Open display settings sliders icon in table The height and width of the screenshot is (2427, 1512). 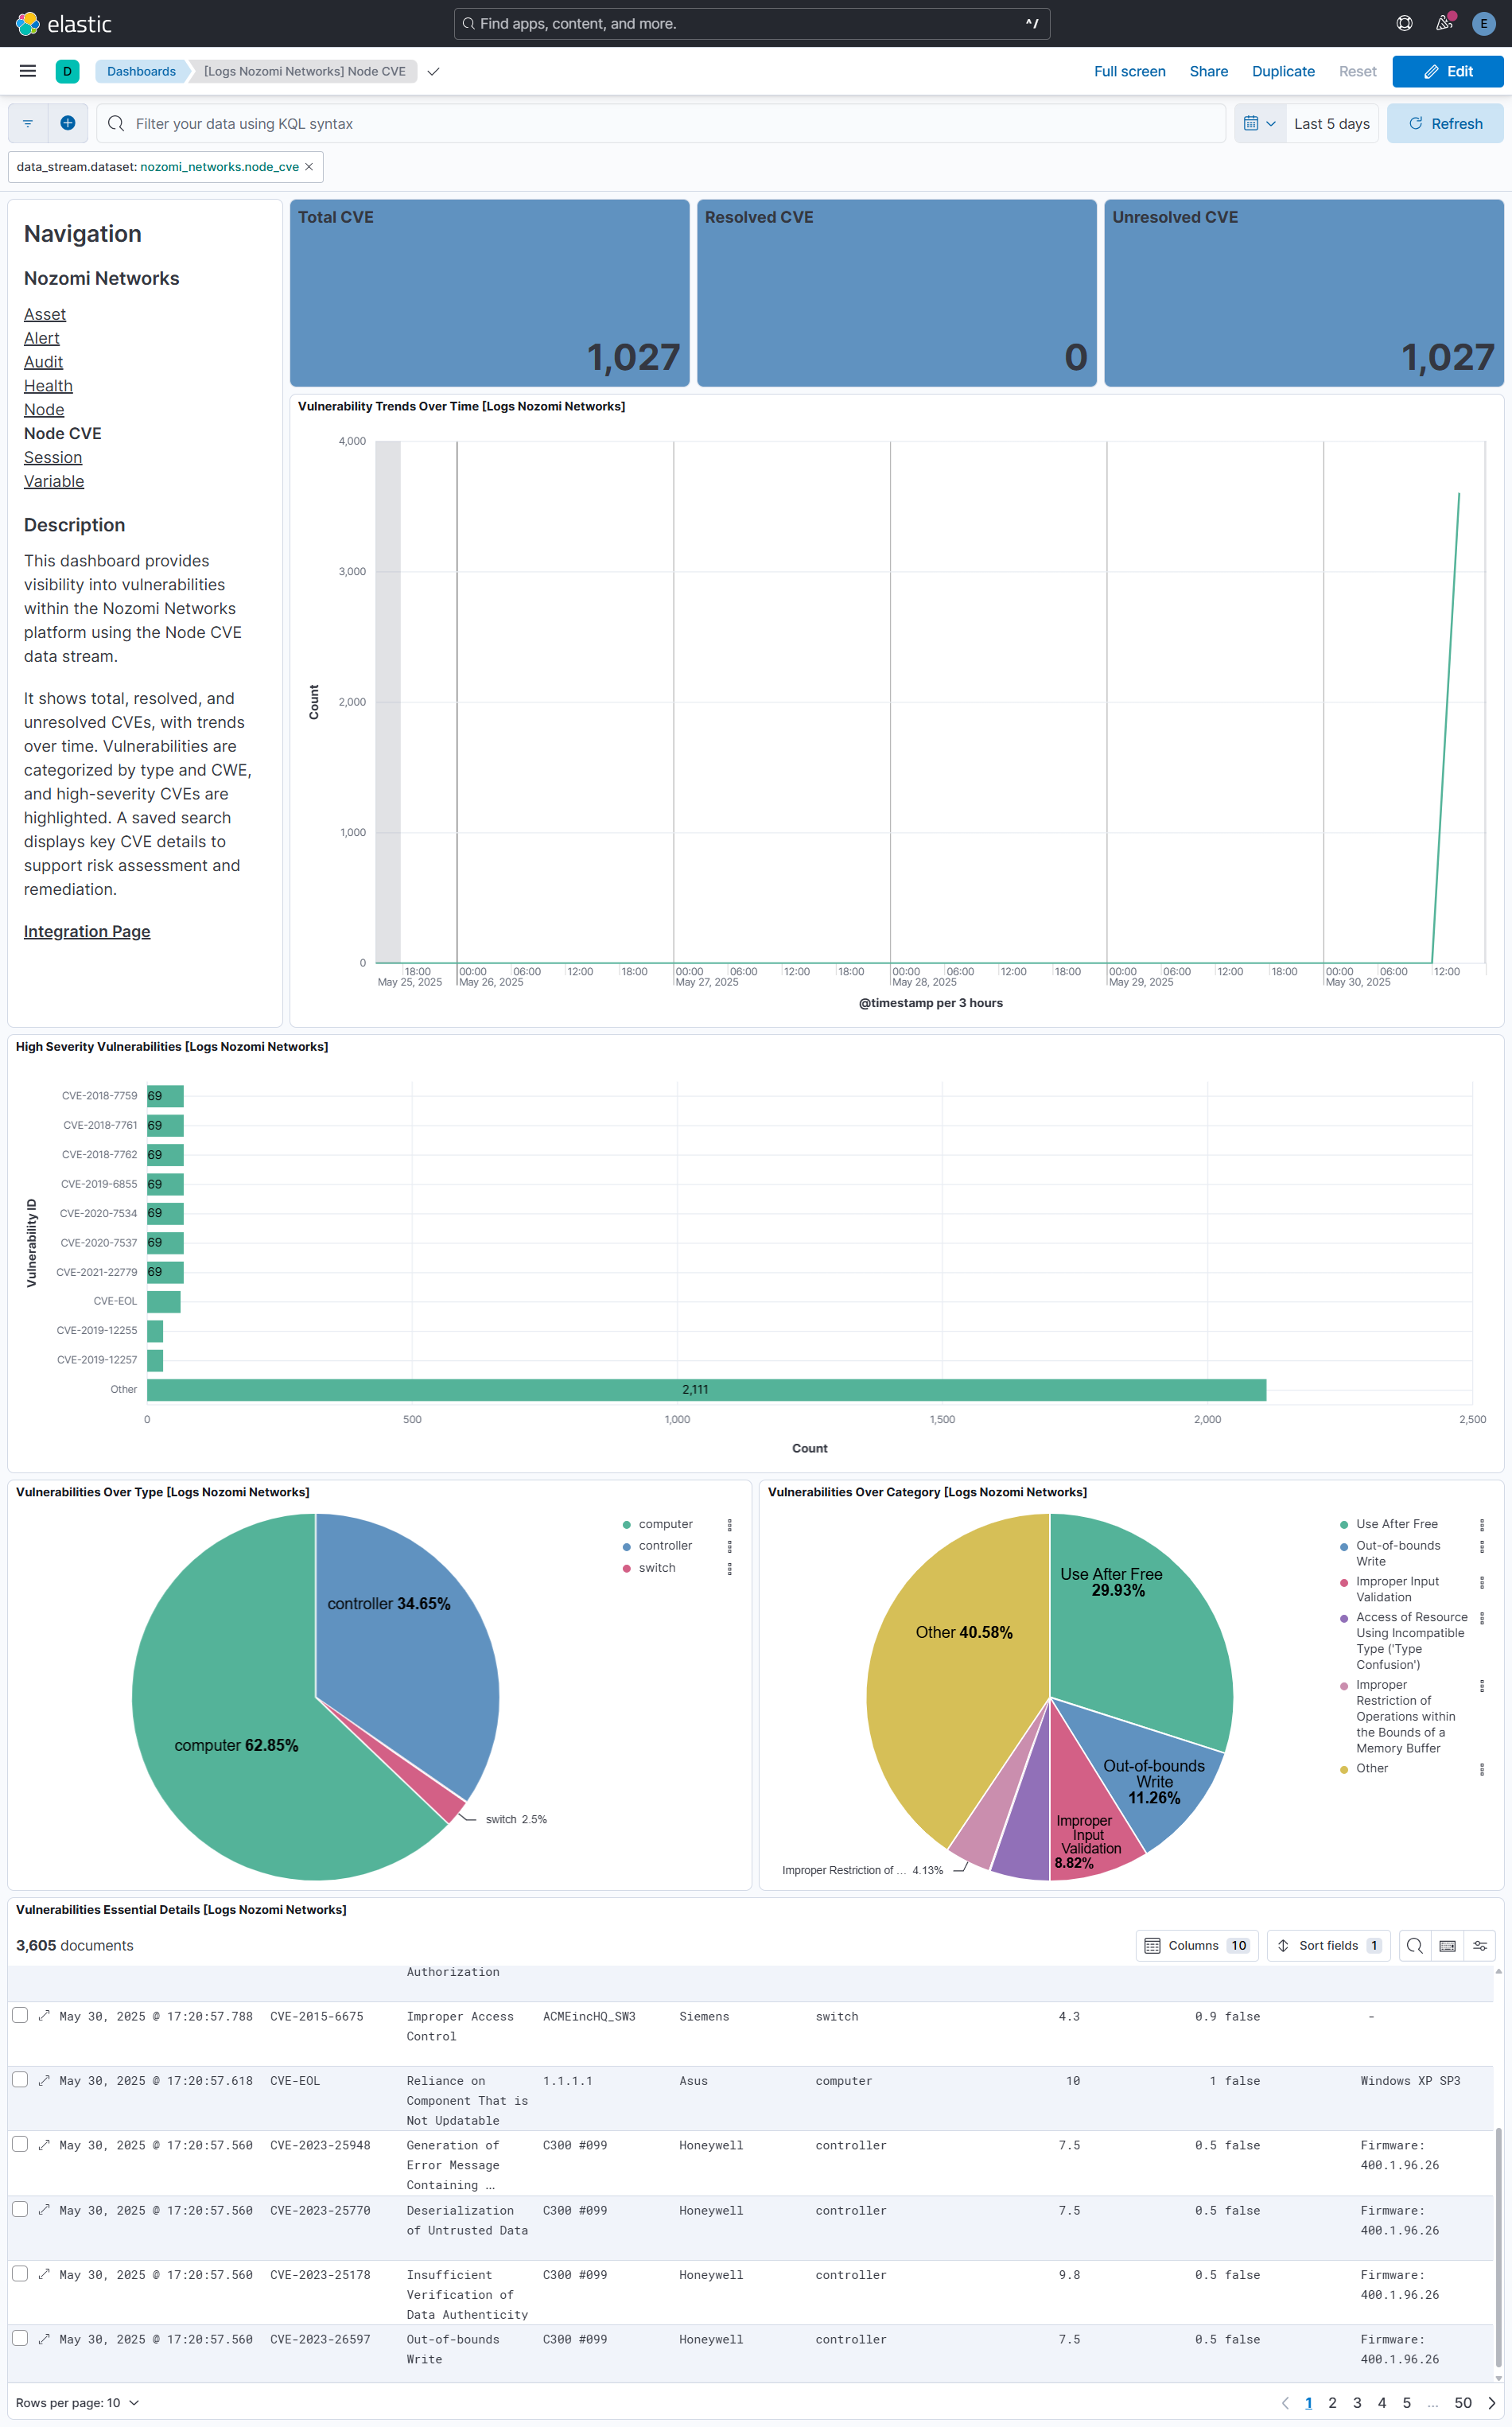point(1480,1945)
